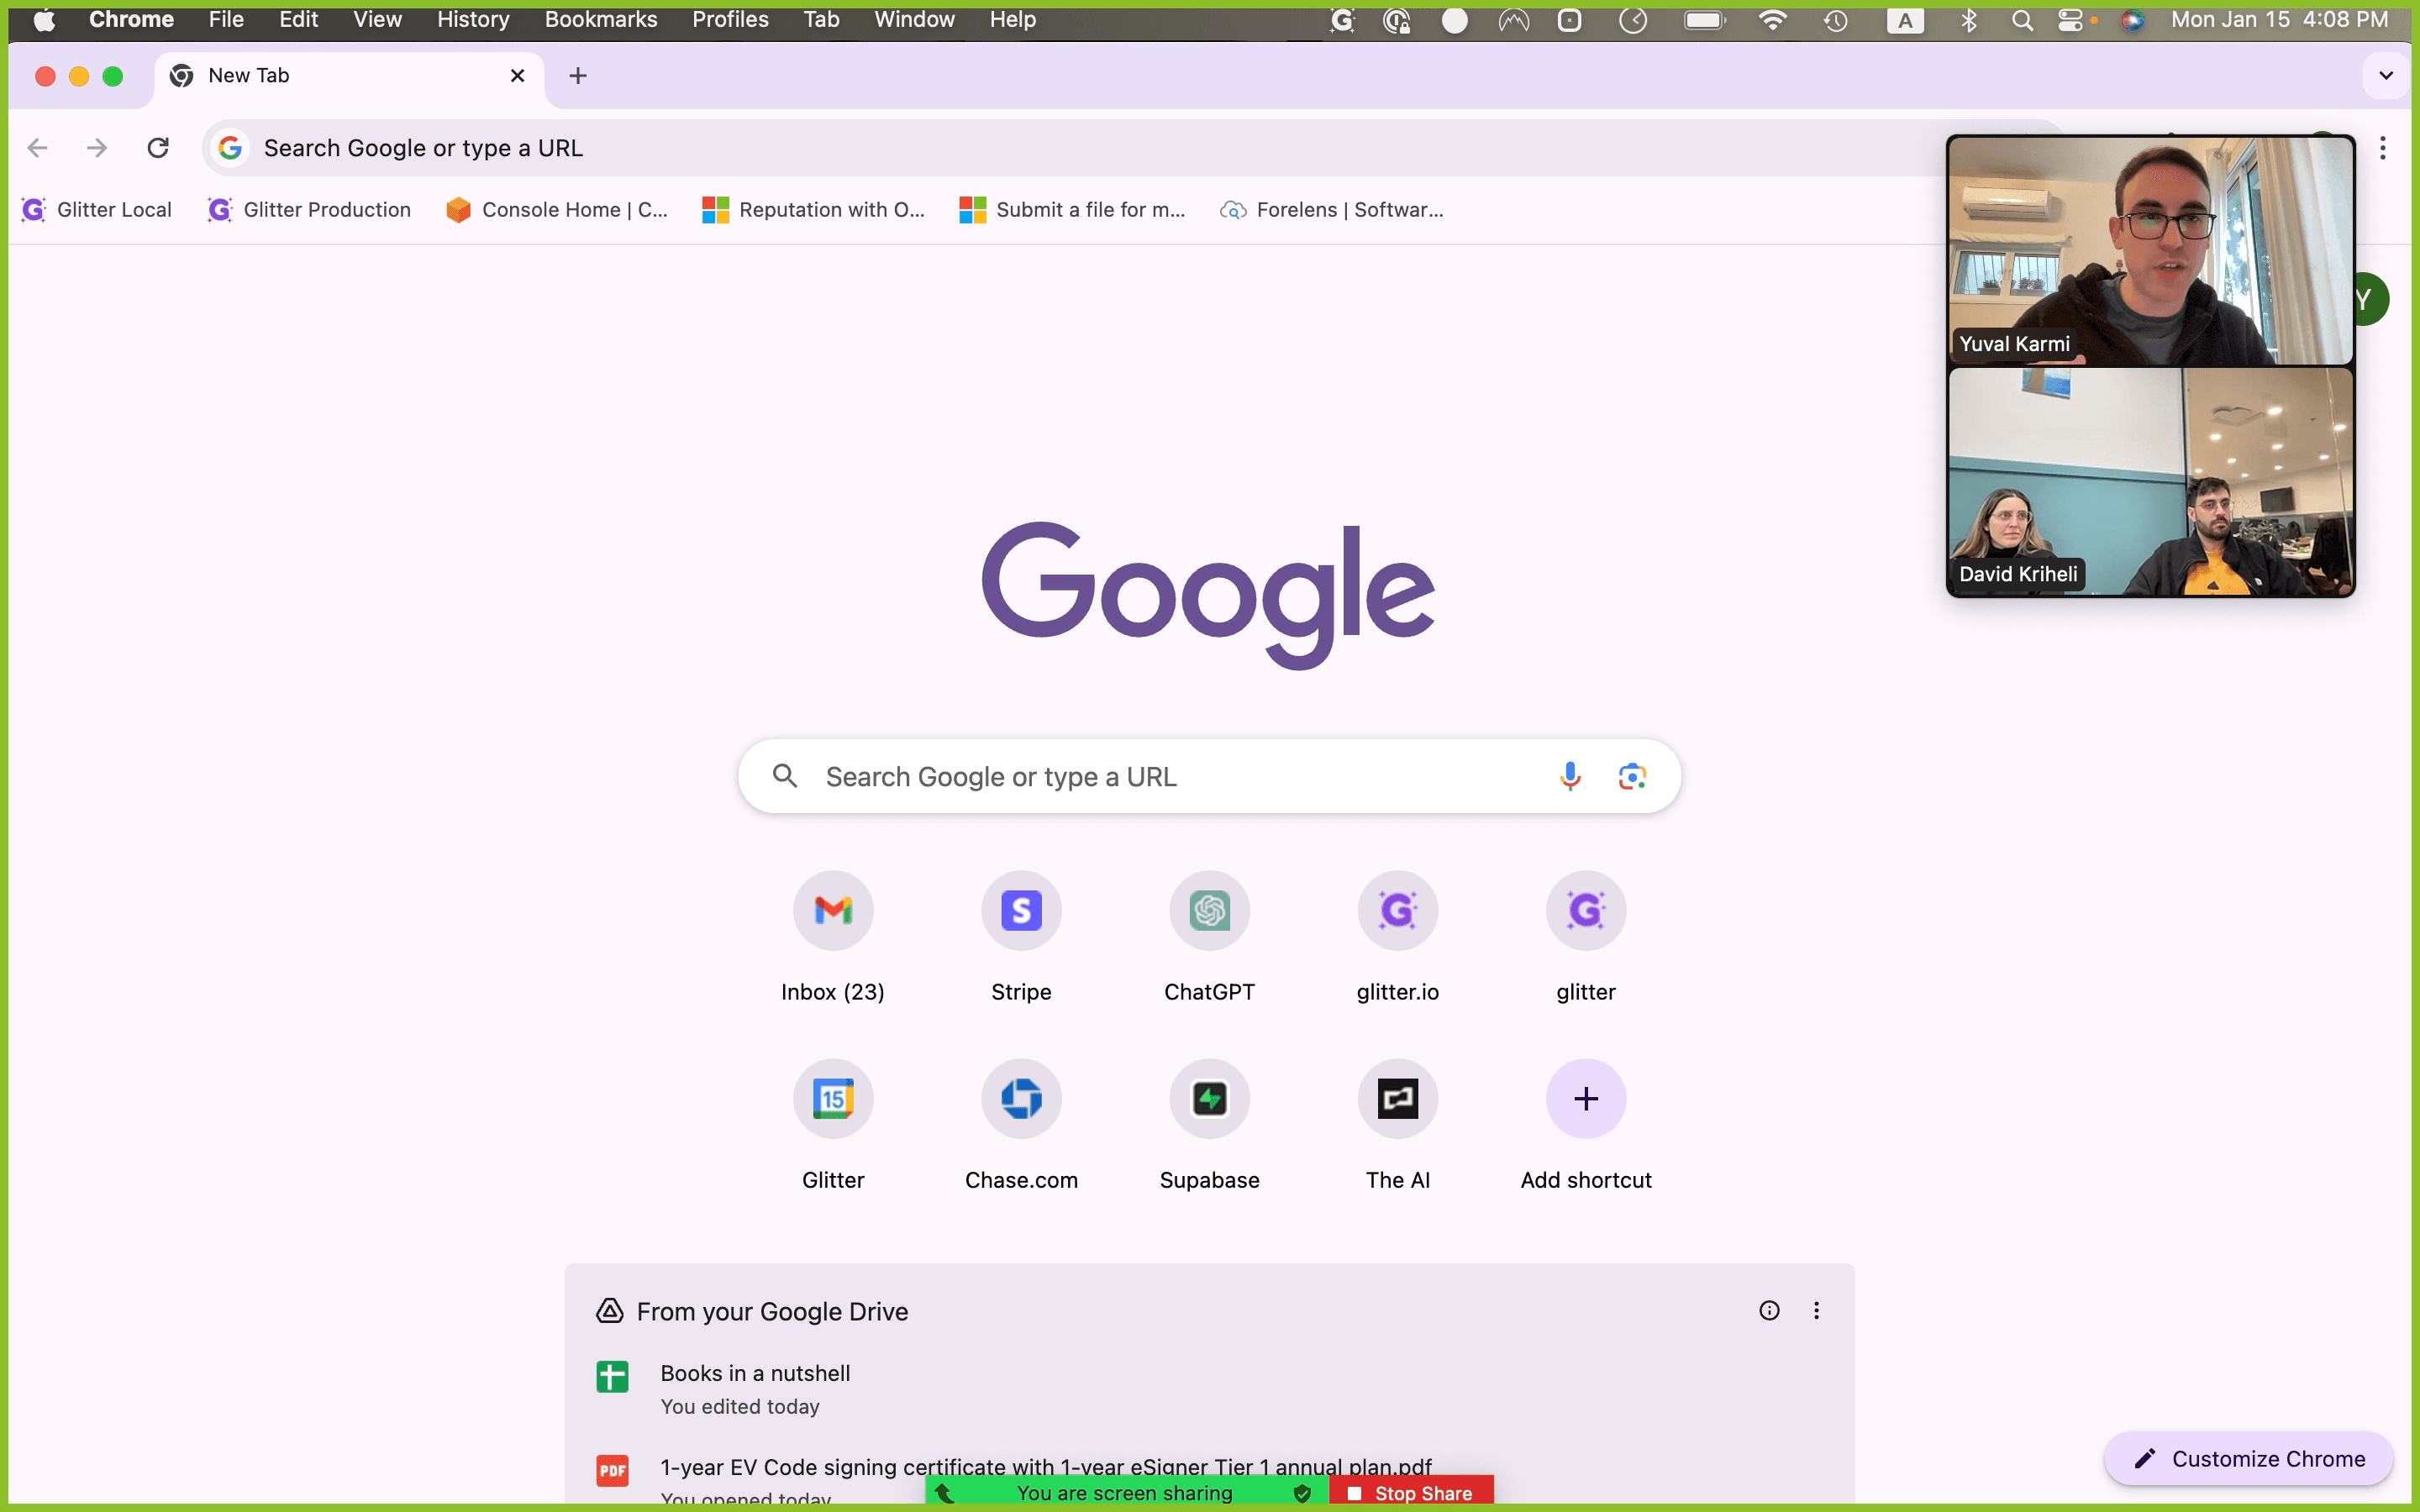The width and height of the screenshot is (2420, 1512).
Task: Open the Bookmarks menu
Action: coord(601,19)
